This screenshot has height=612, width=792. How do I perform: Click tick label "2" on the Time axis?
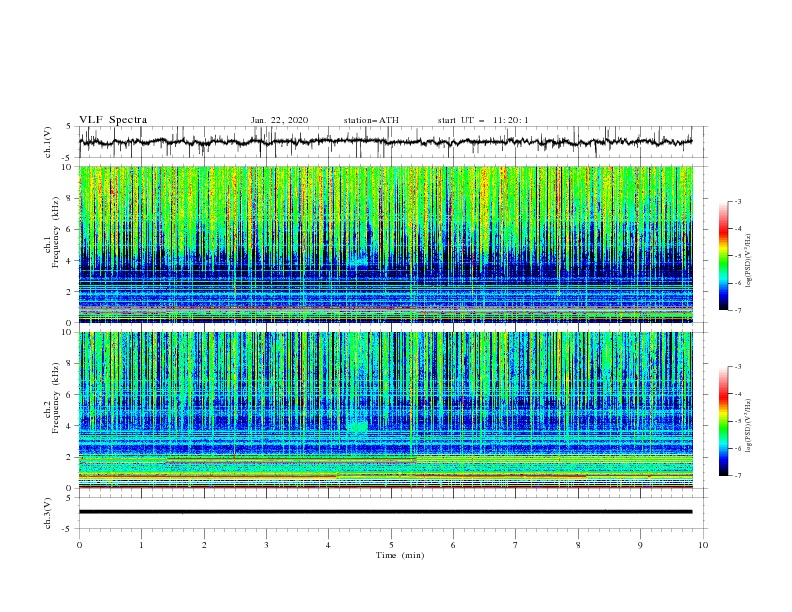(x=204, y=545)
